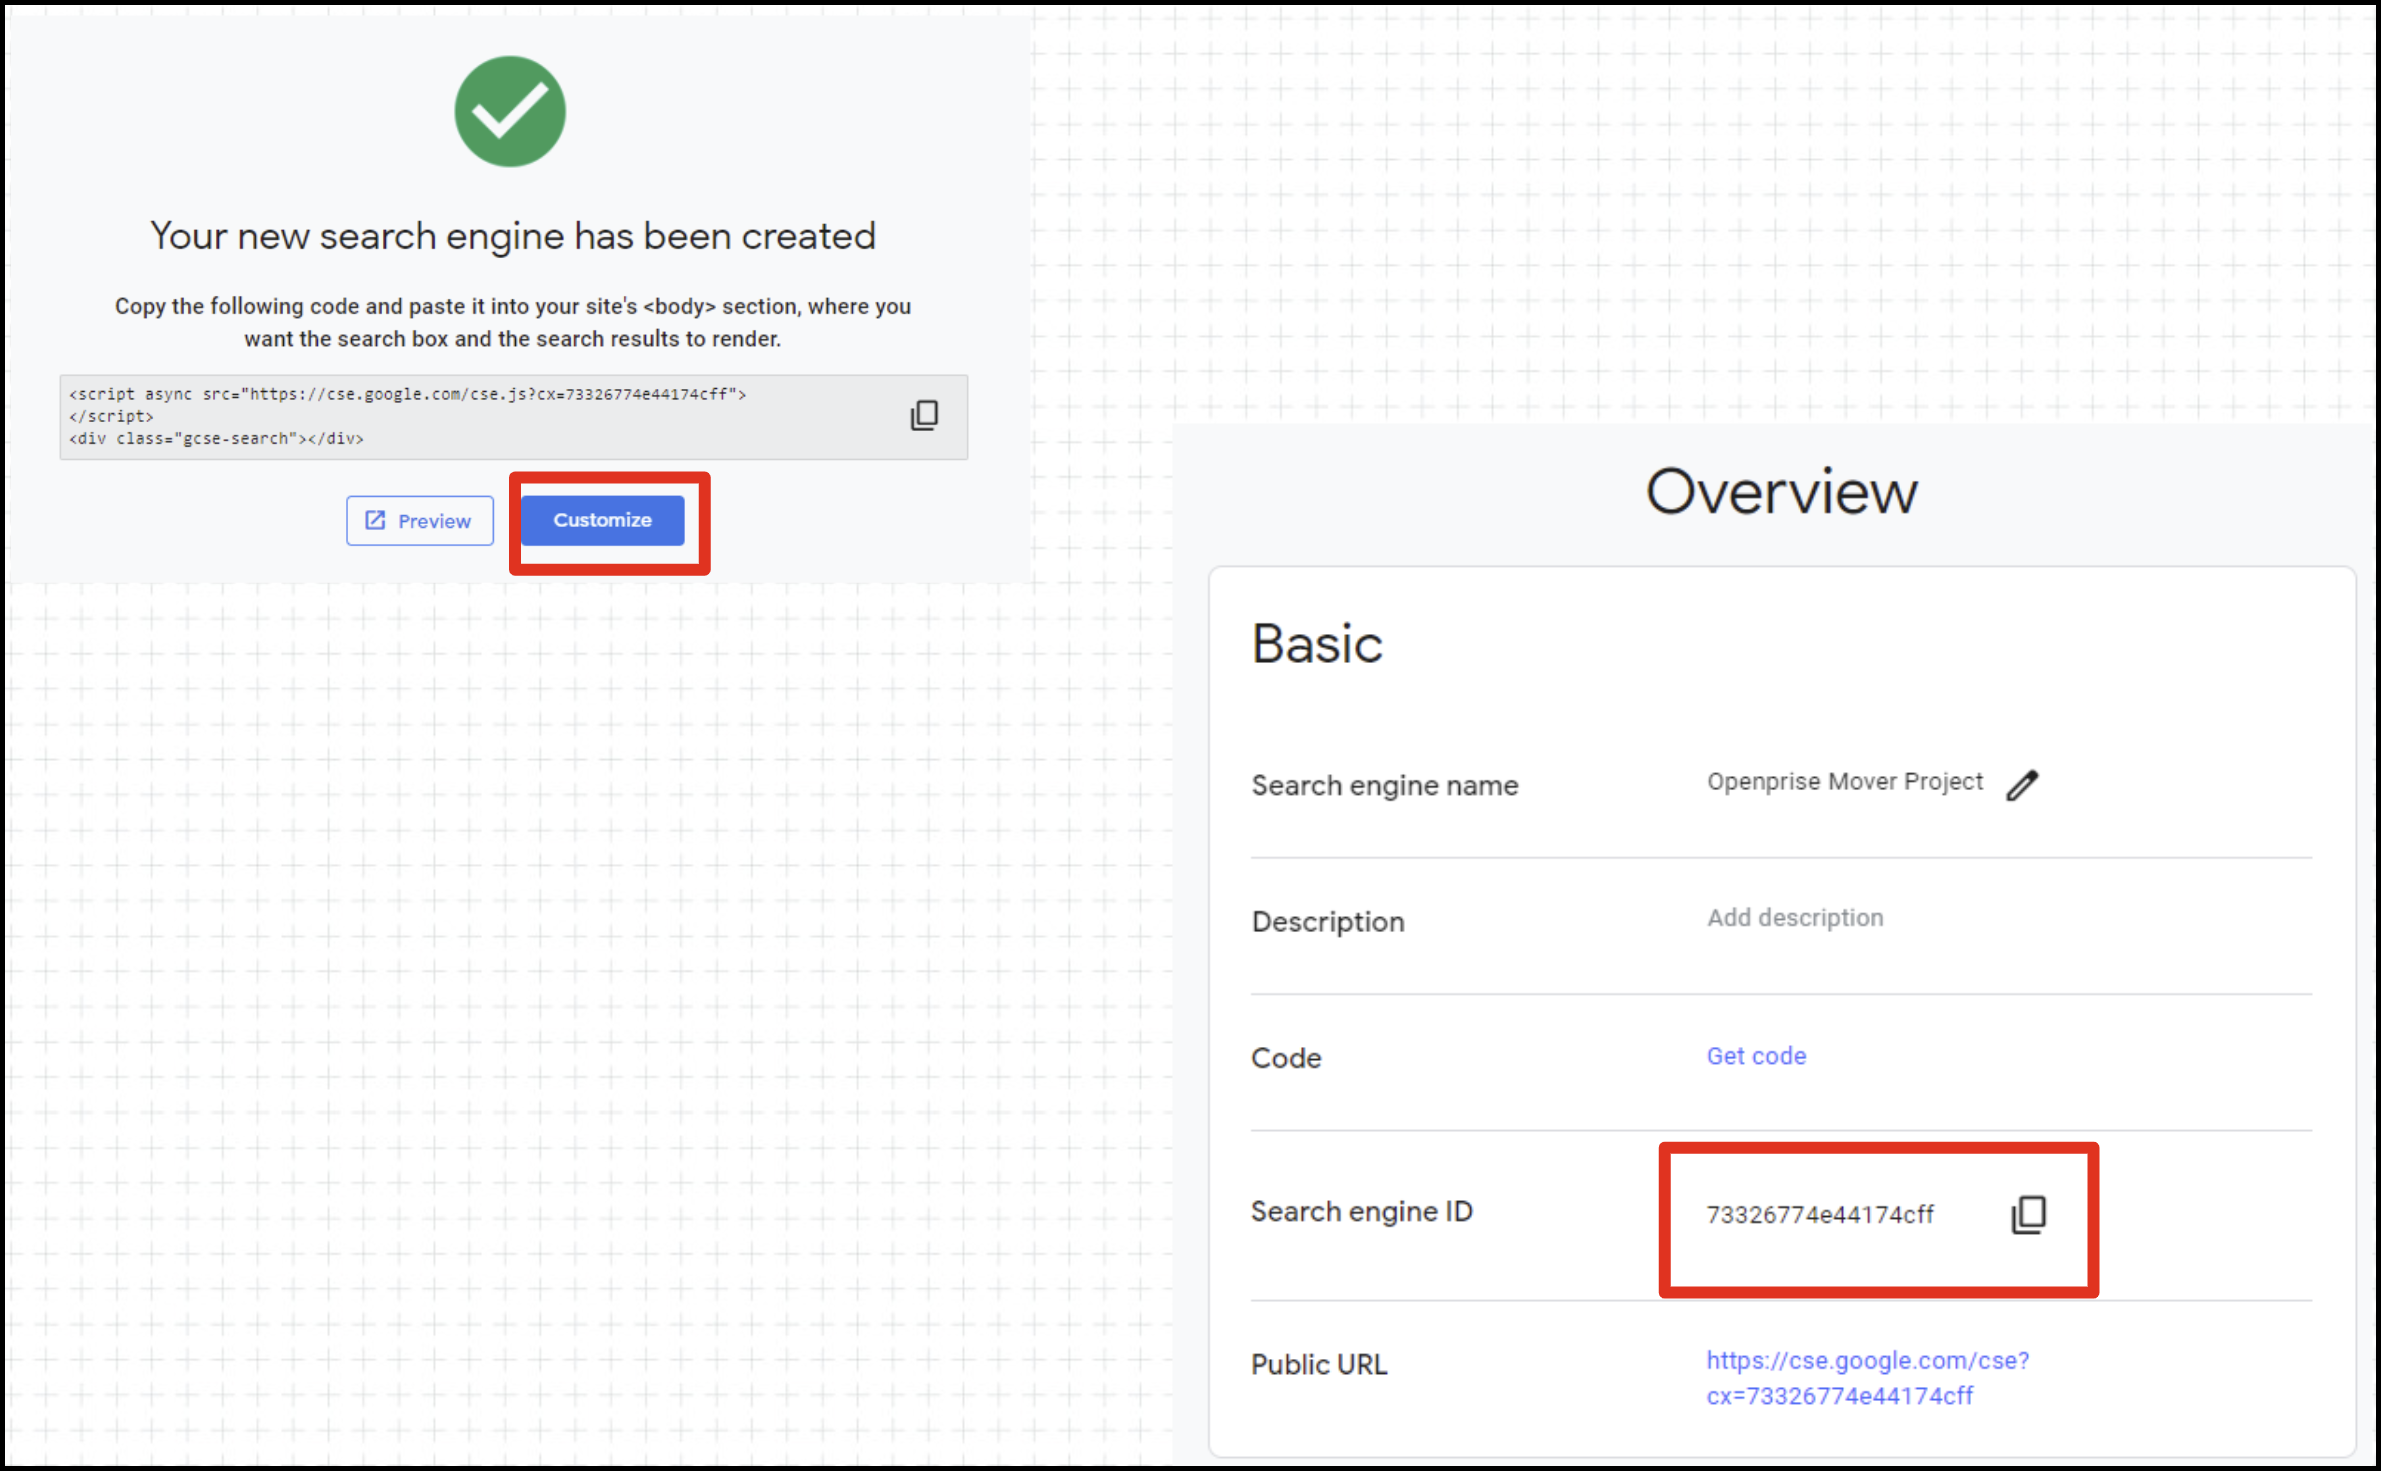Click the 'Your new search engine has been created' heading
2381x1471 pixels.
513,237
